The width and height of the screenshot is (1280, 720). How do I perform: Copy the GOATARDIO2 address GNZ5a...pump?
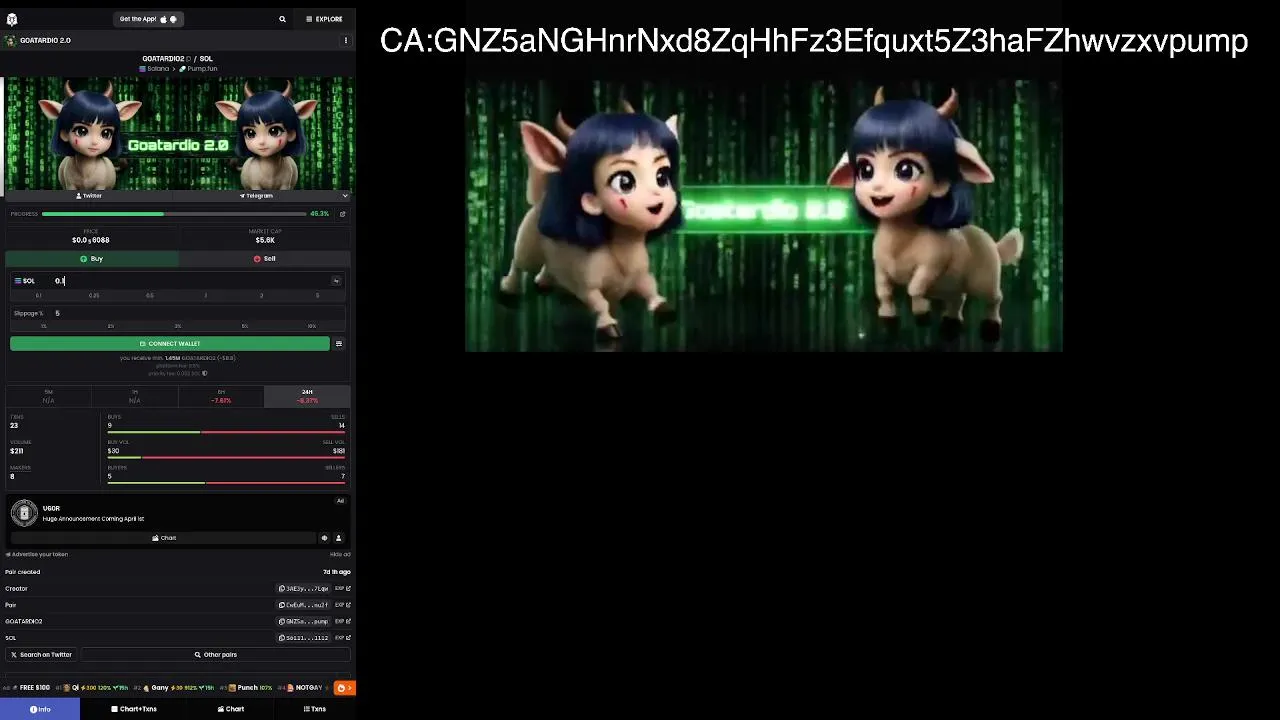pos(303,622)
